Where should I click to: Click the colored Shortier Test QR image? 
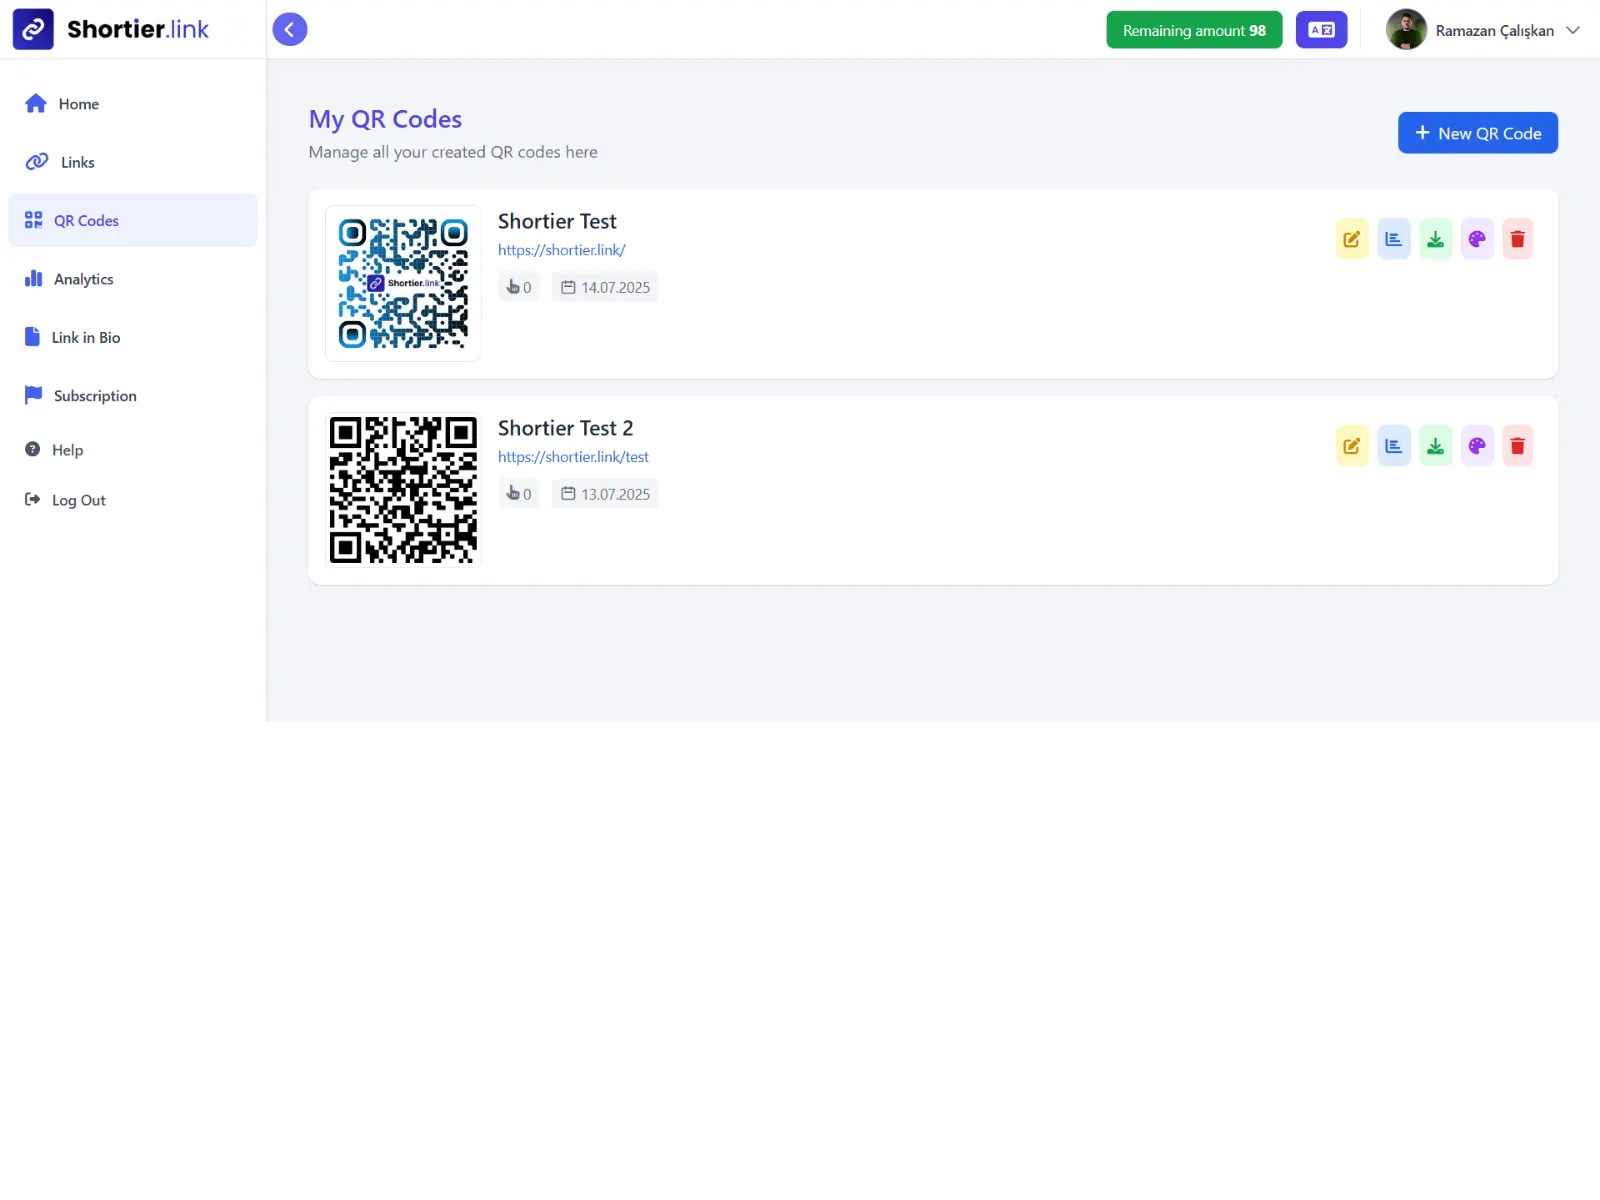pyautogui.click(x=403, y=283)
